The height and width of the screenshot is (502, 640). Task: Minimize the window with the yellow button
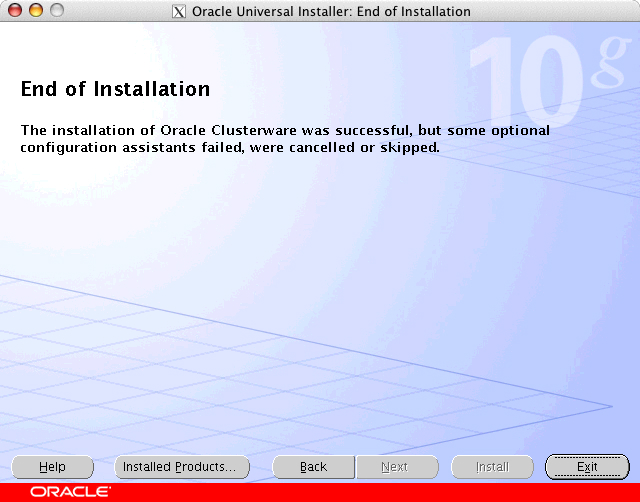tap(35, 11)
